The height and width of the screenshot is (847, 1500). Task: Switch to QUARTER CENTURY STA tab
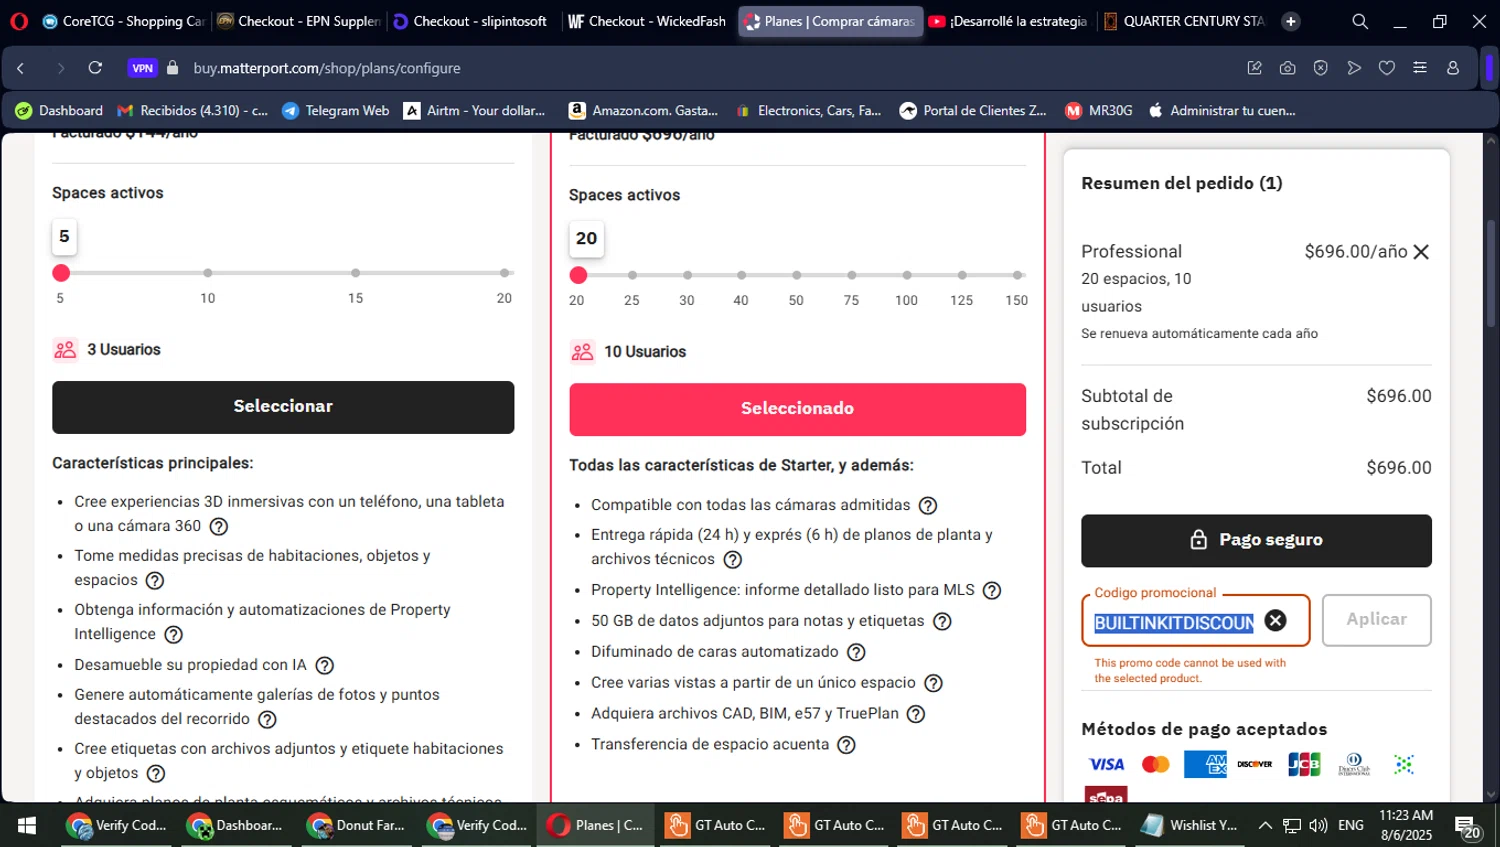tap(1185, 21)
